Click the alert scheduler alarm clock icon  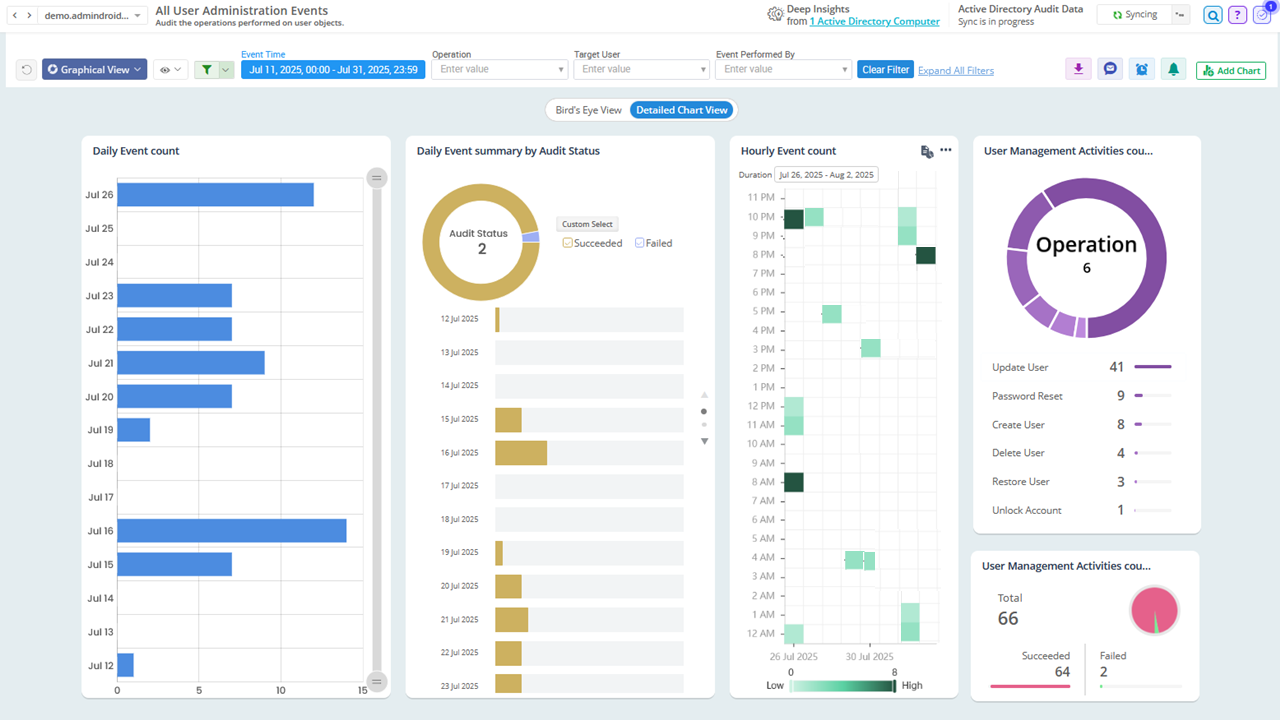(1142, 68)
